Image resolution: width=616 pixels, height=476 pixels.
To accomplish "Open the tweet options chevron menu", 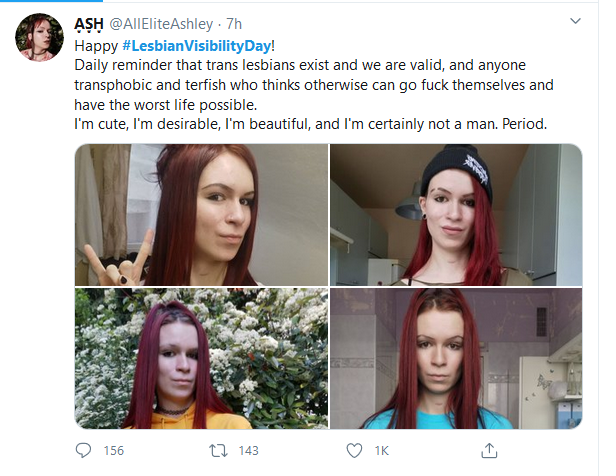I will [x=575, y=21].
